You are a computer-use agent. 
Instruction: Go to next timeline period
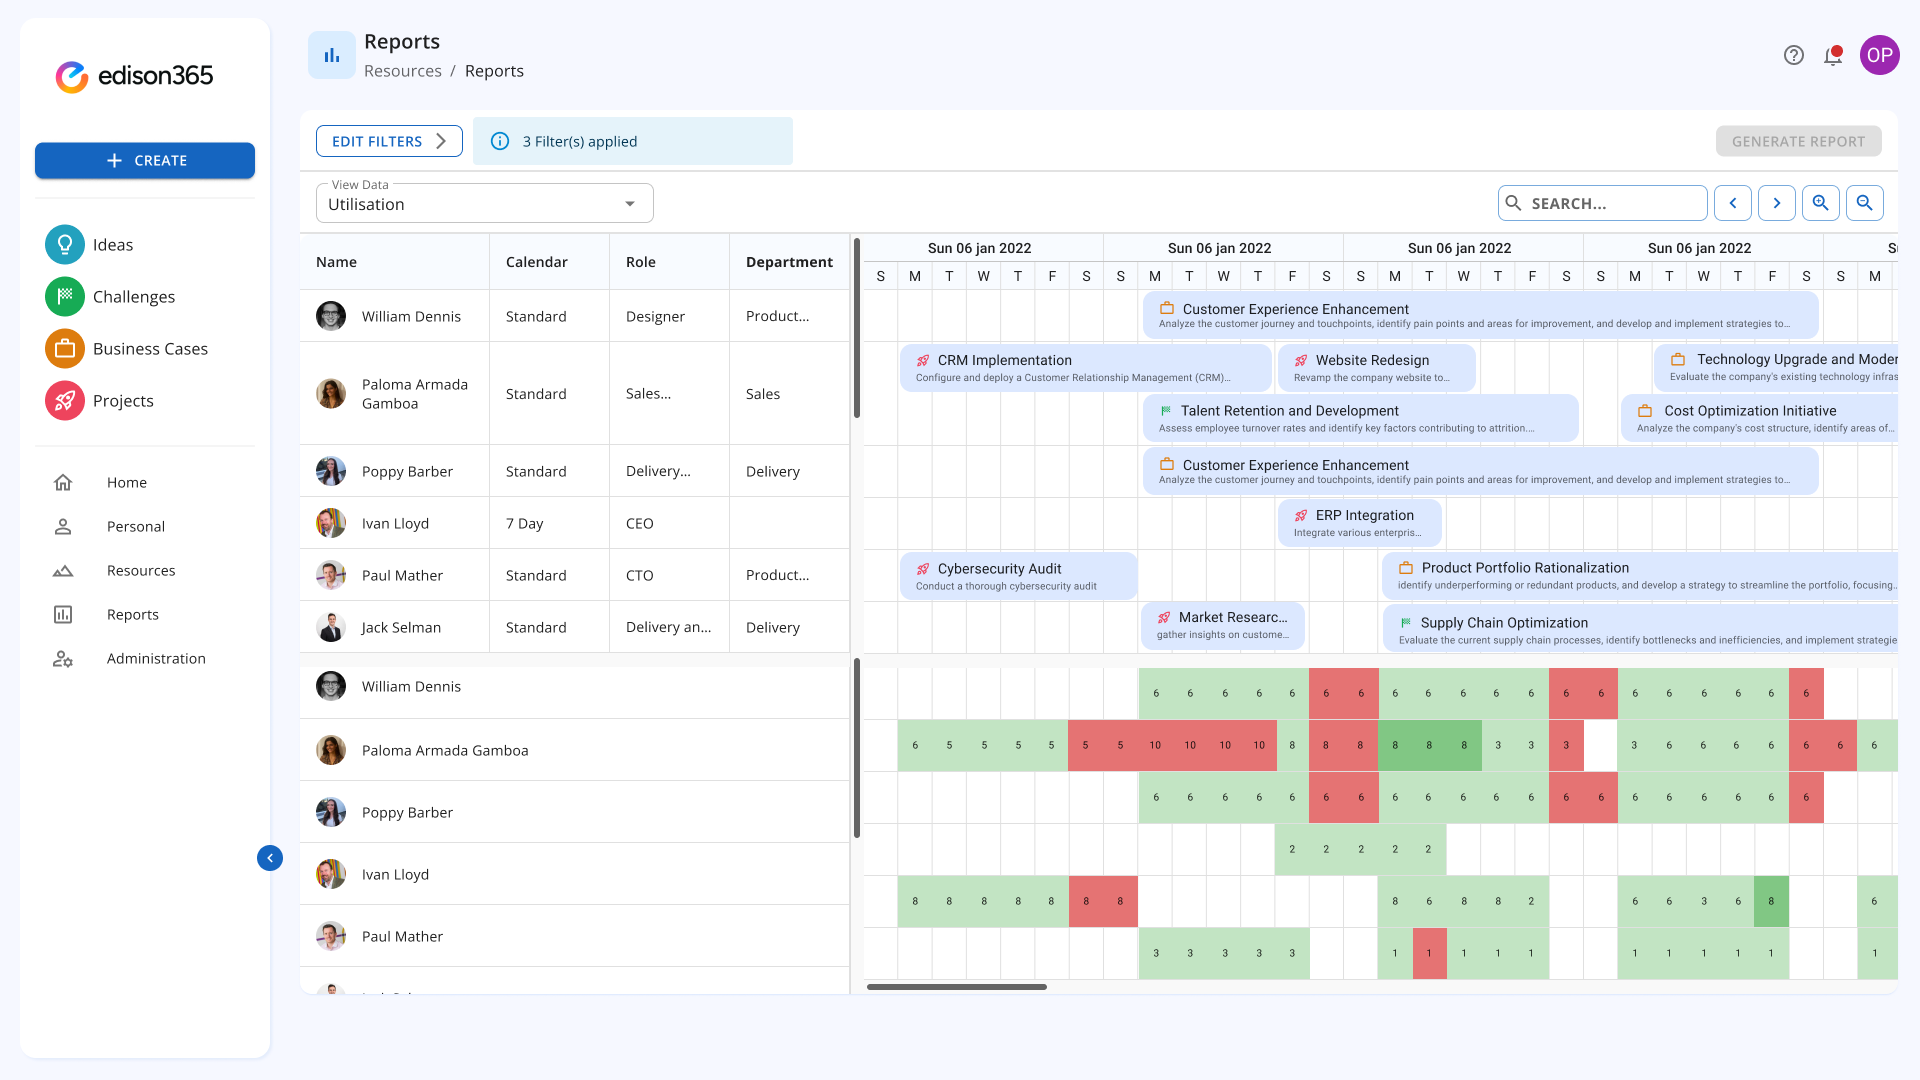tap(1776, 203)
